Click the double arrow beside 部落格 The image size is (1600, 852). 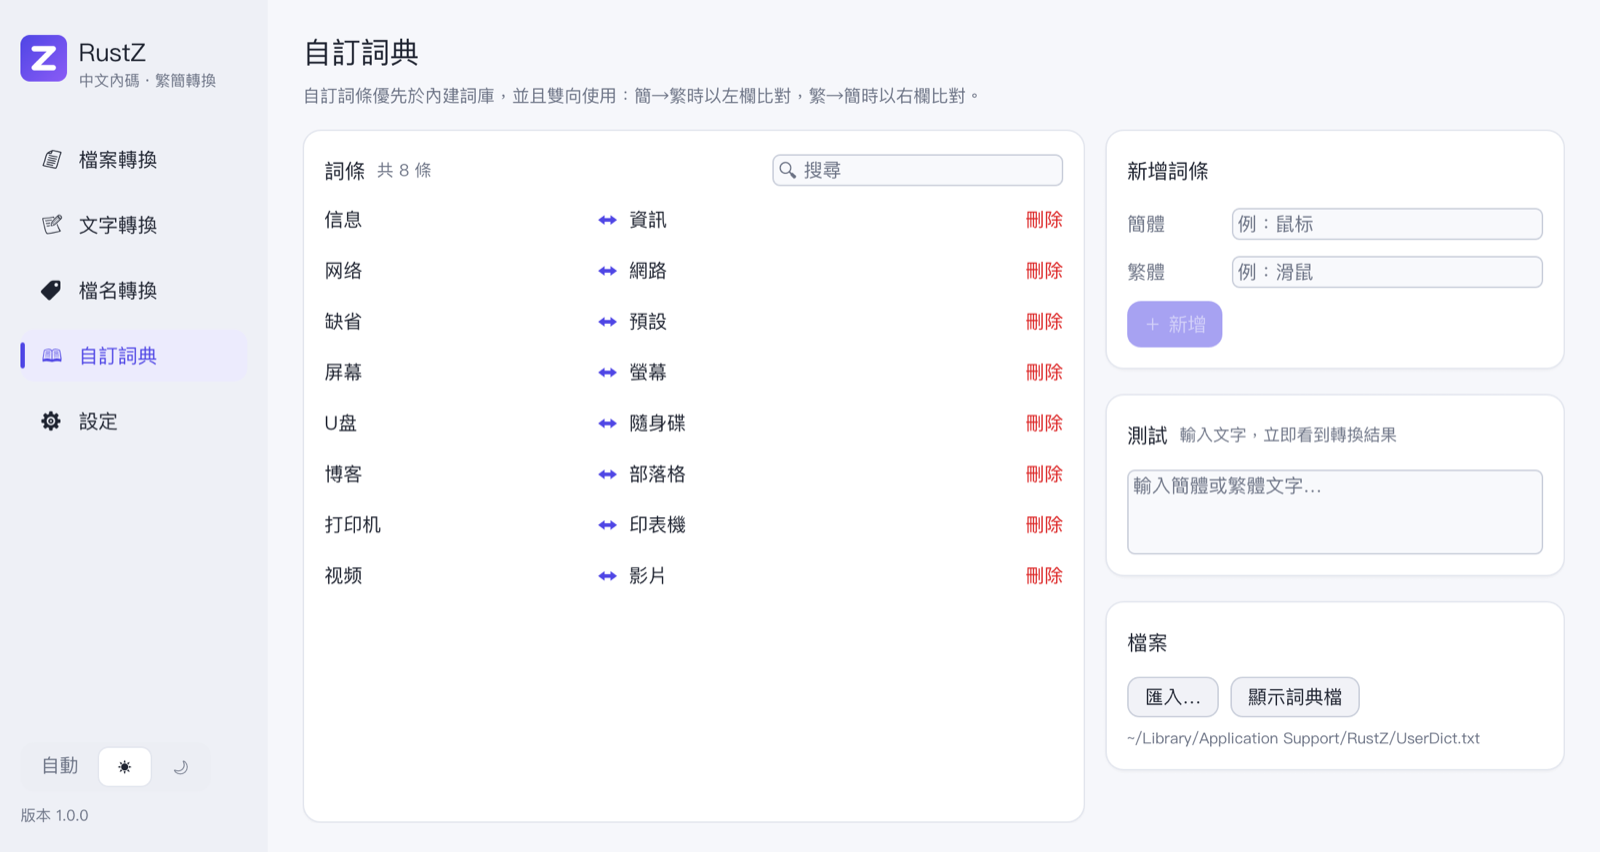tap(607, 475)
